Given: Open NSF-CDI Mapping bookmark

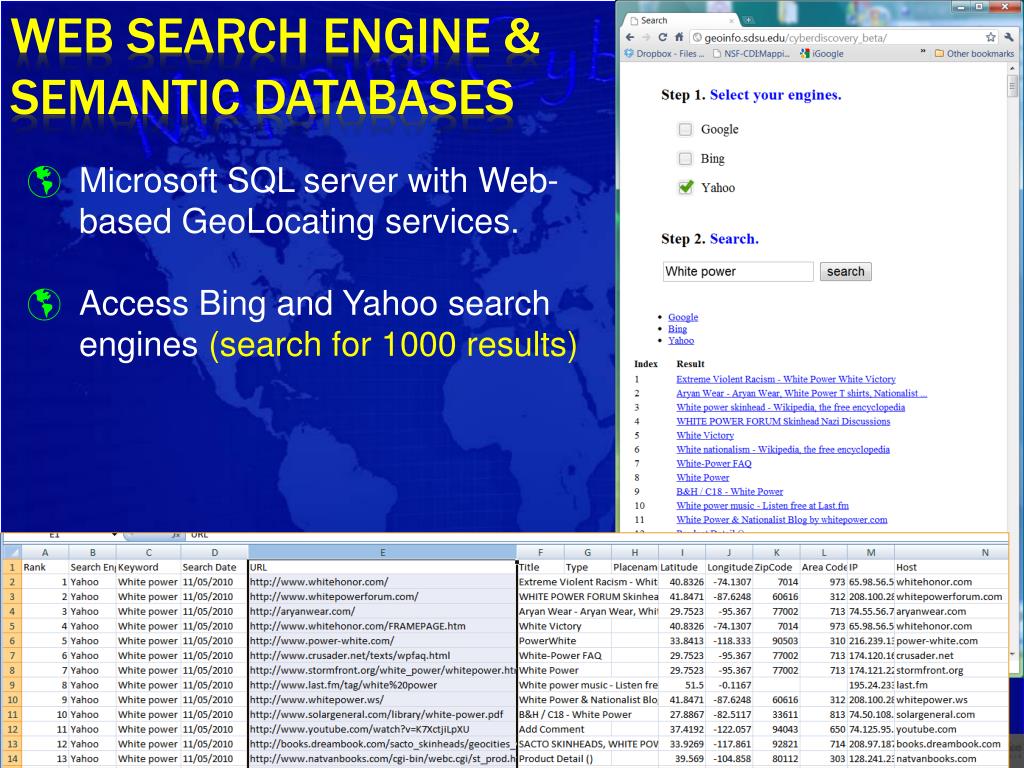Looking at the screenshot, I should (x=751, y=54).
